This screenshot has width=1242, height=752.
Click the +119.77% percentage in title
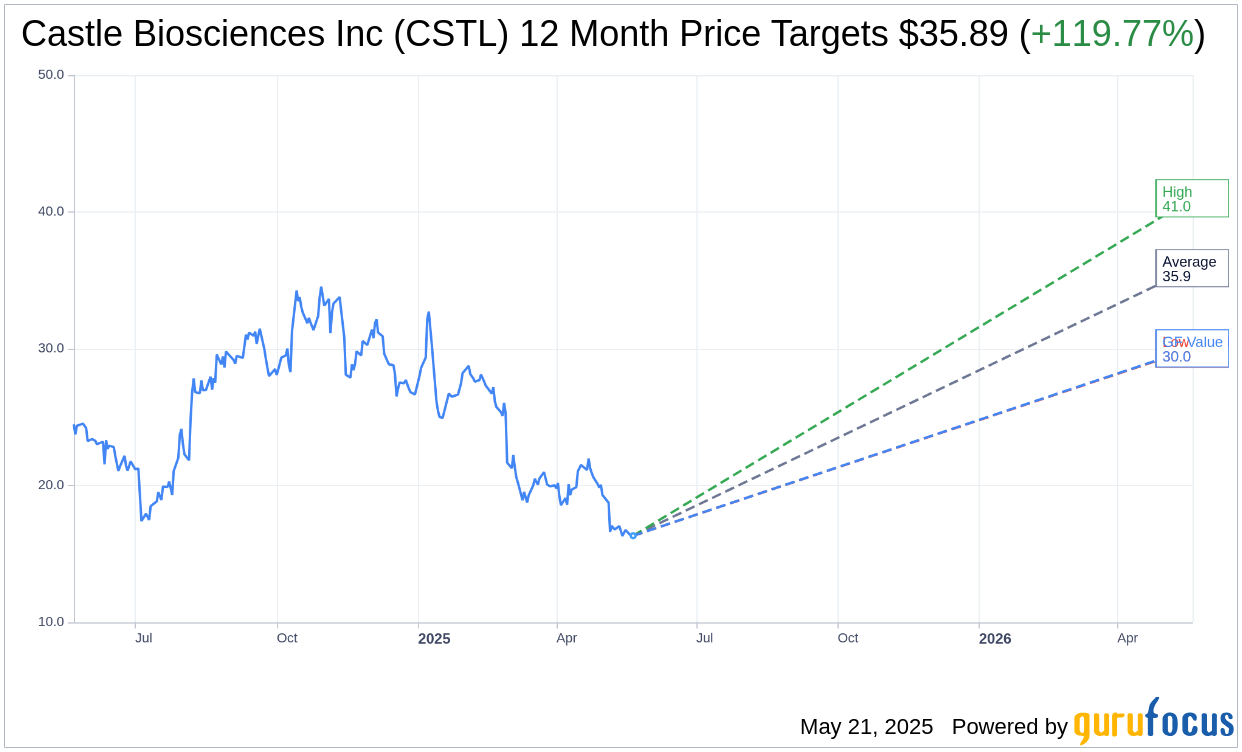pyautogui.click(x=1112, y=34)
